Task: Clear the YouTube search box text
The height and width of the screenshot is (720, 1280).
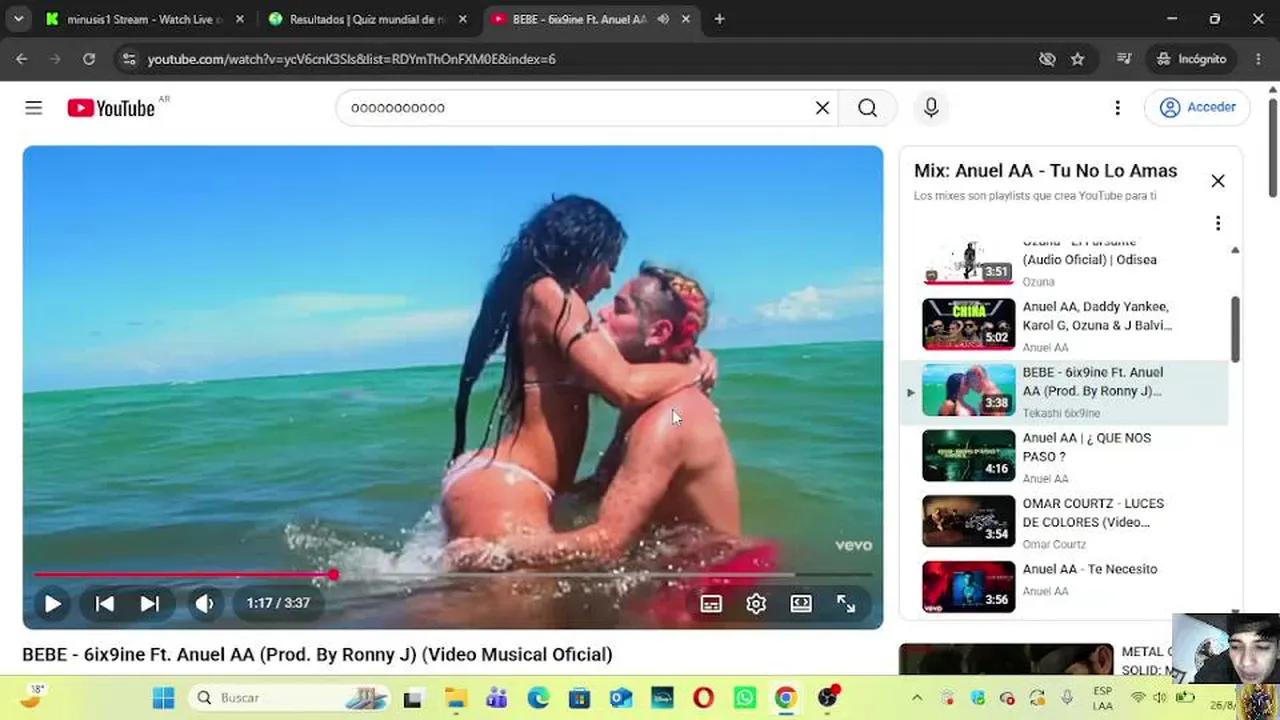Action: (x=822, y=108)
